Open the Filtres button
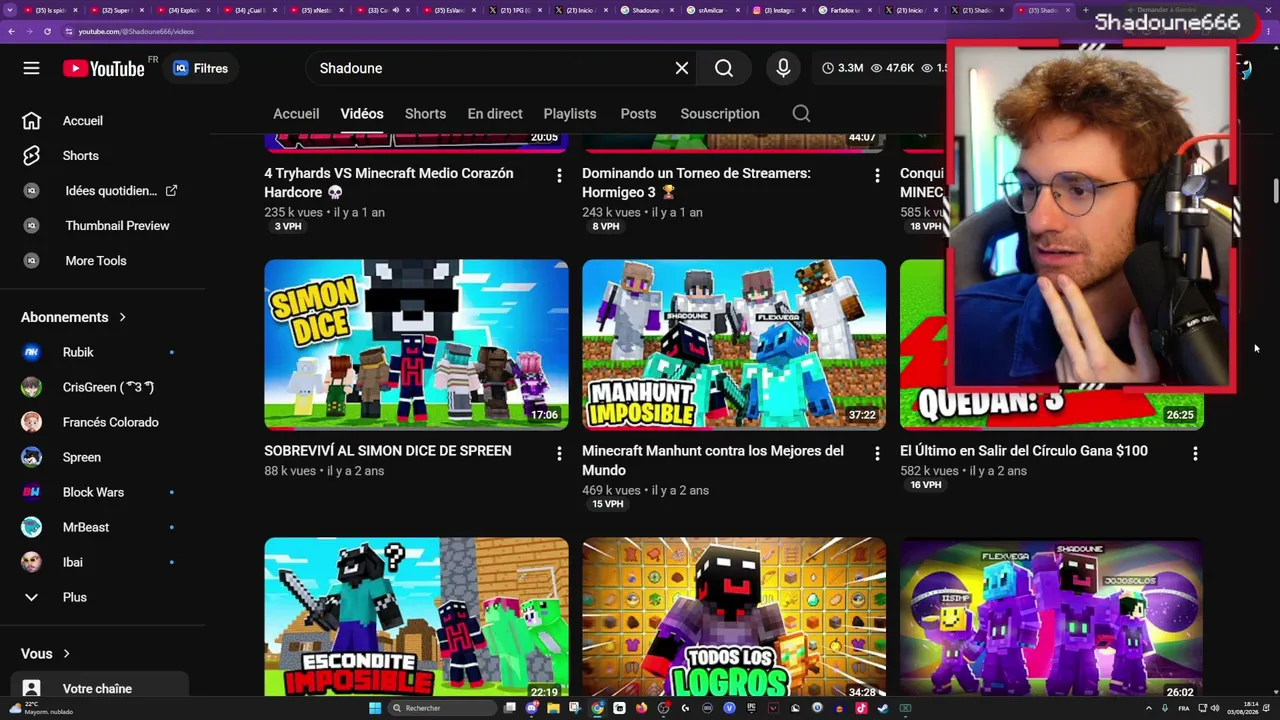This screenshot has width=1280, height=720. 200,68
